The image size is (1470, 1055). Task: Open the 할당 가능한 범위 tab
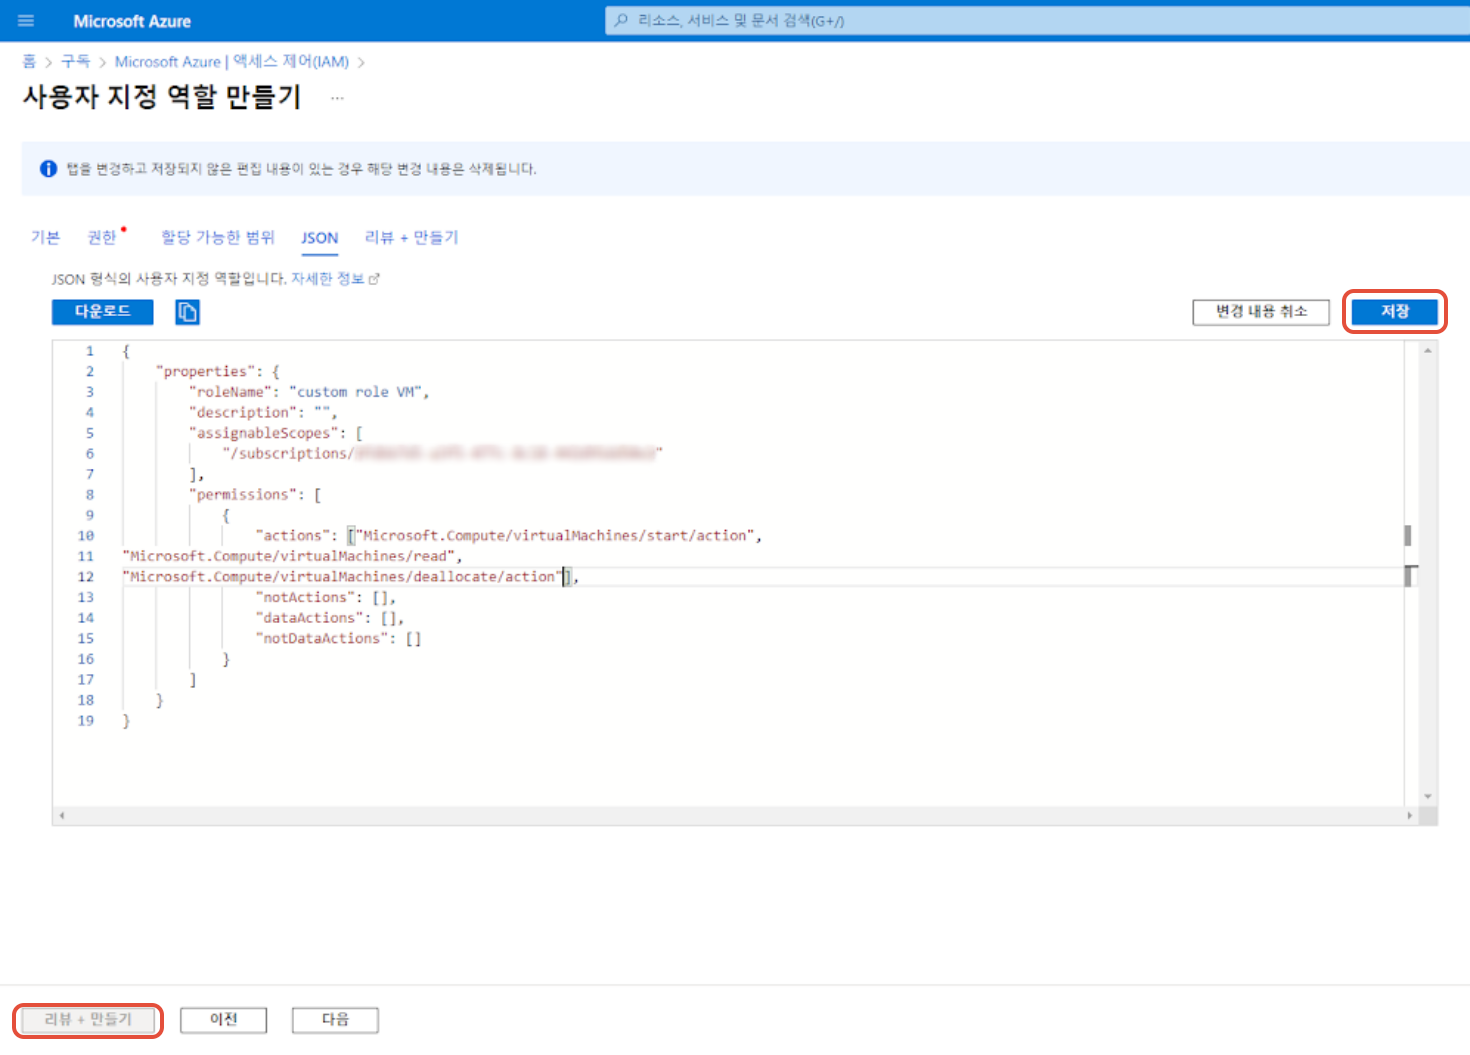point(217,237)
